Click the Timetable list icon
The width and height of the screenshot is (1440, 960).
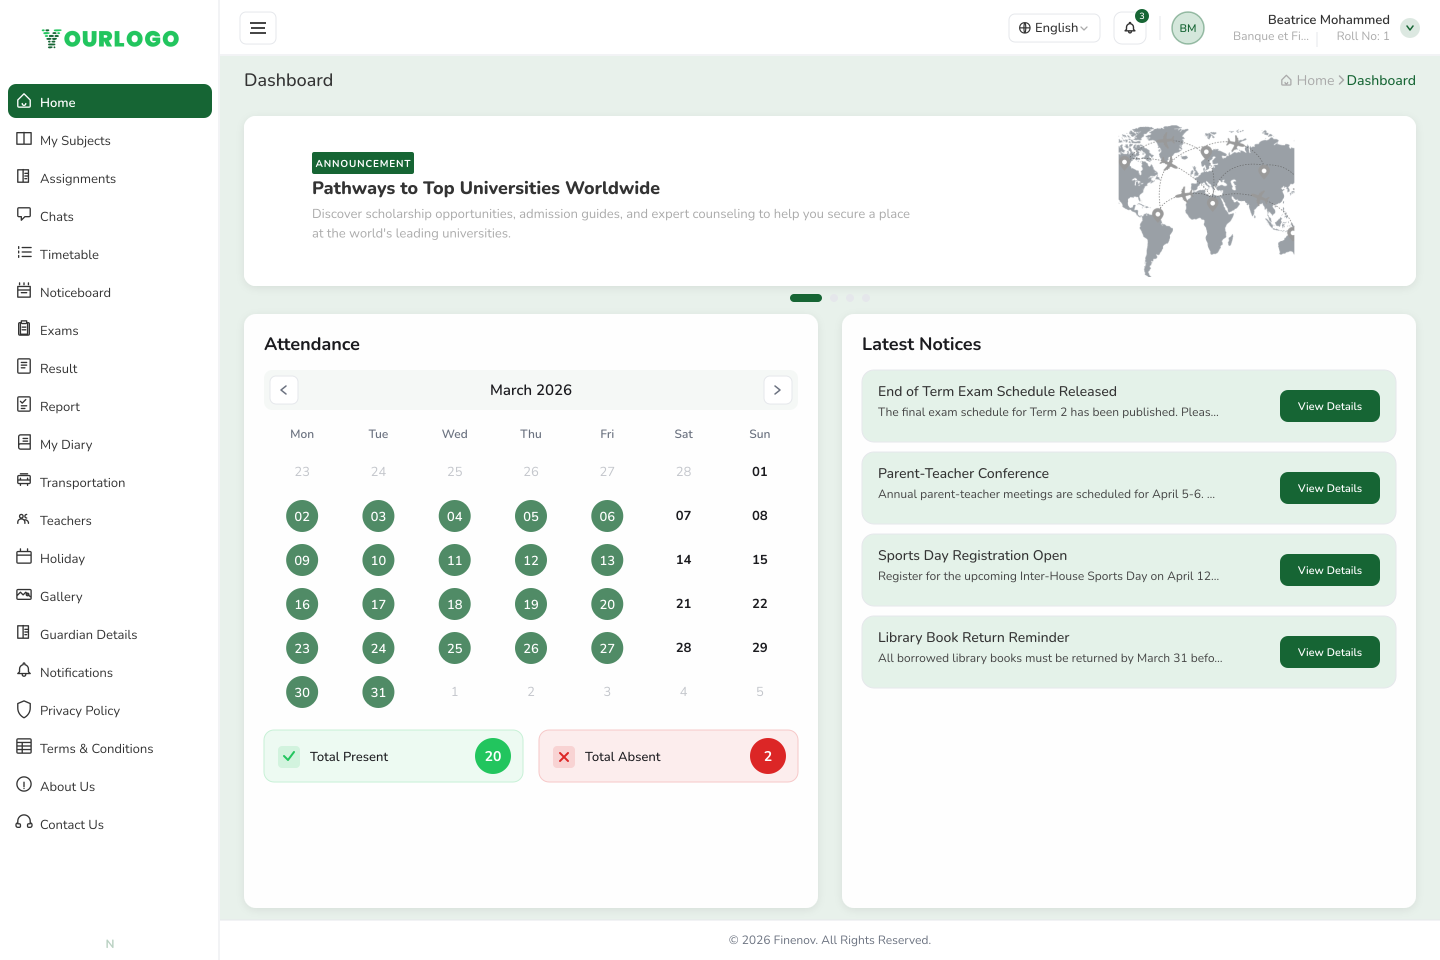tap(24, 253)
